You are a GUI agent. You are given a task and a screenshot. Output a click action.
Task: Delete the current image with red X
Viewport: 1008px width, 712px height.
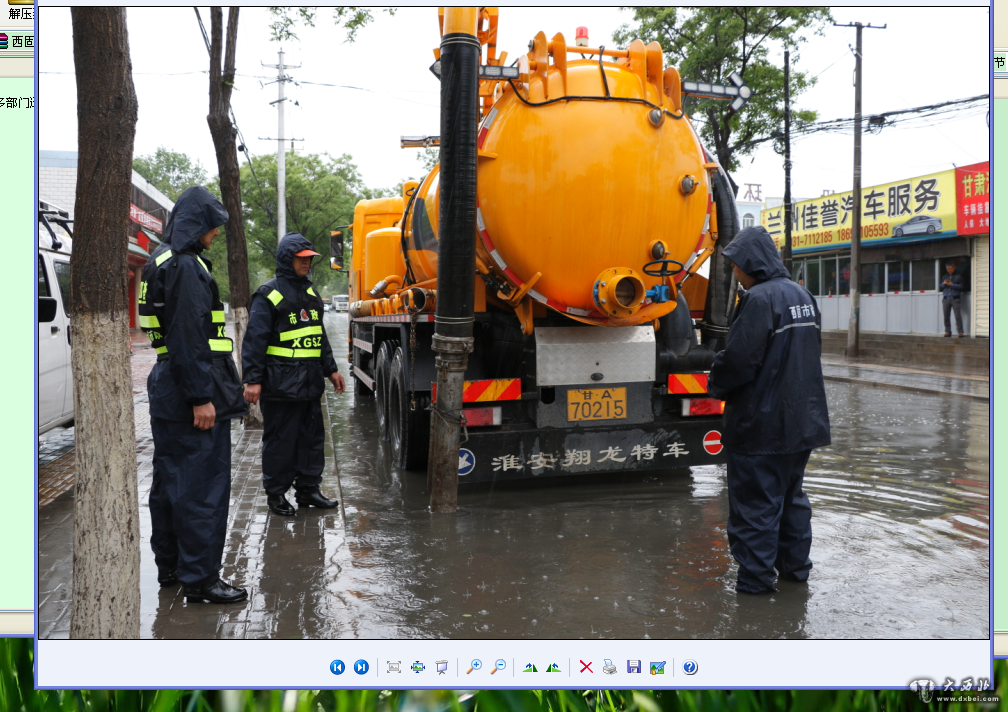[x=586, y=667]
